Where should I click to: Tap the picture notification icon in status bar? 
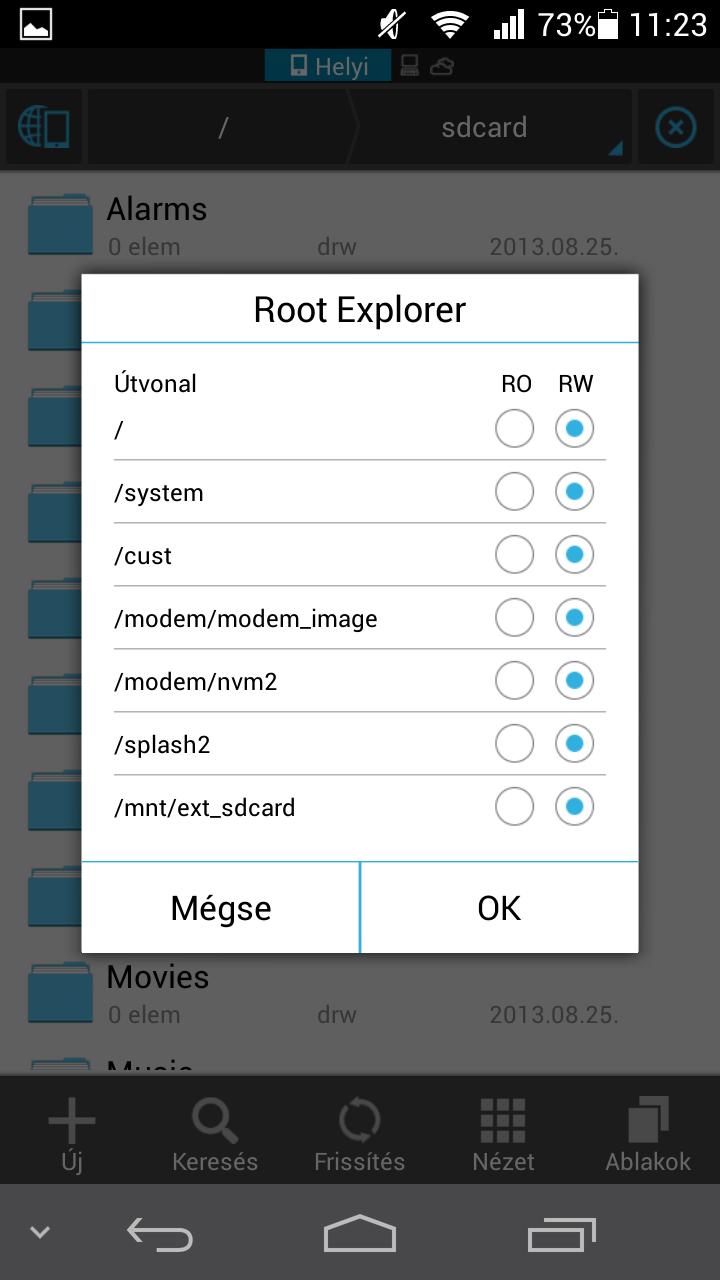point(36,24)
